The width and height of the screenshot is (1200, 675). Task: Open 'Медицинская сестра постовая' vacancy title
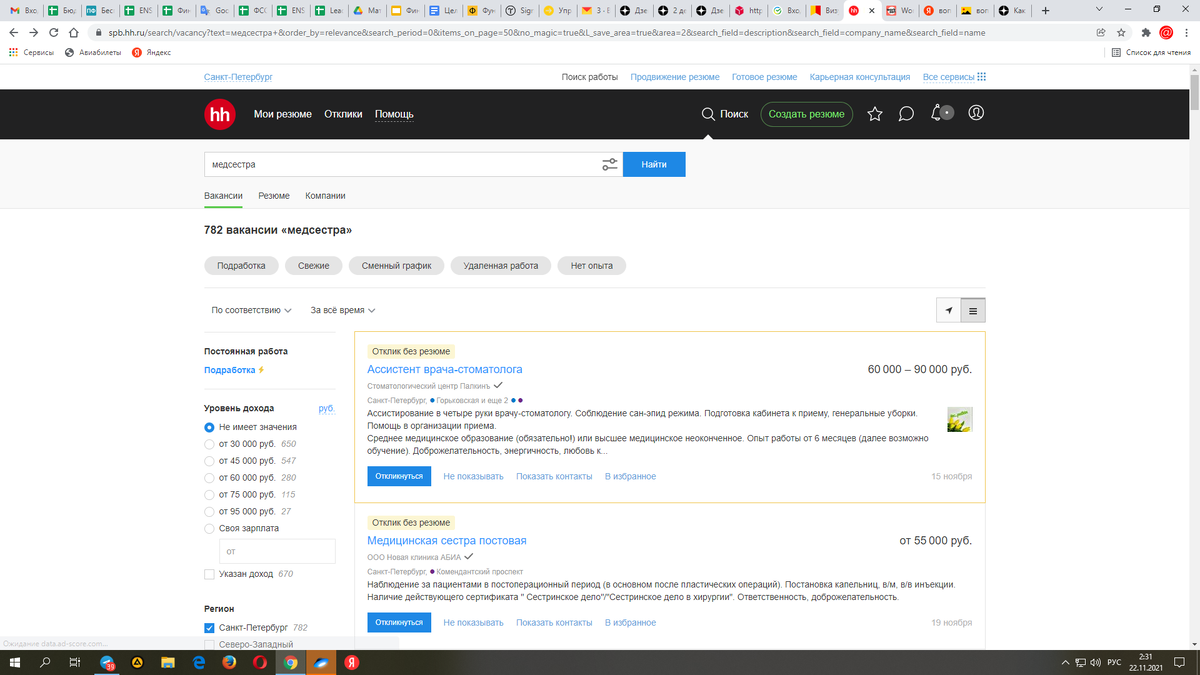[447, 541]
